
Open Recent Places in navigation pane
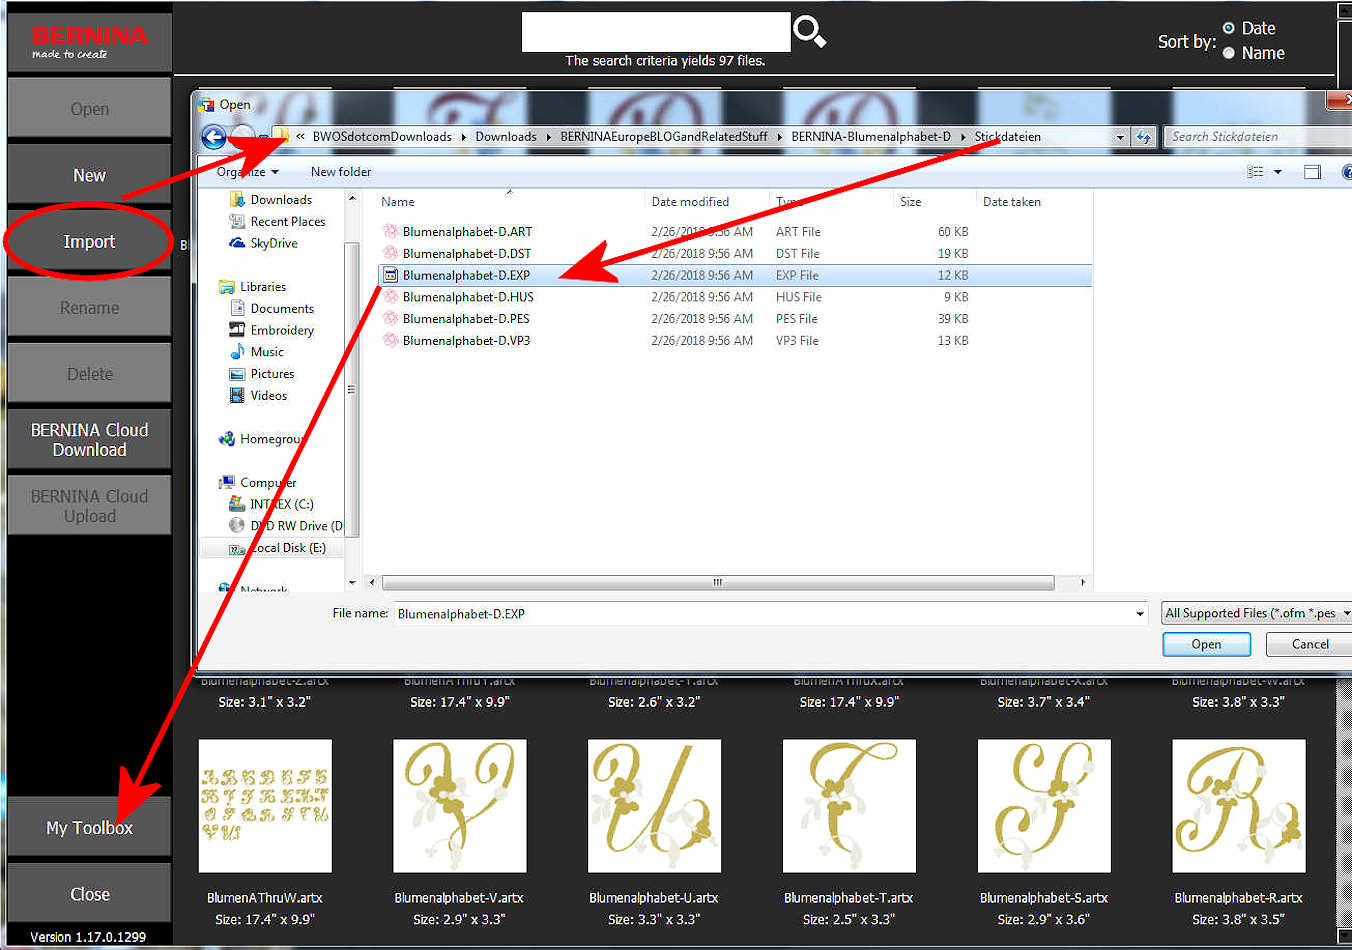[x=277, y=222]
